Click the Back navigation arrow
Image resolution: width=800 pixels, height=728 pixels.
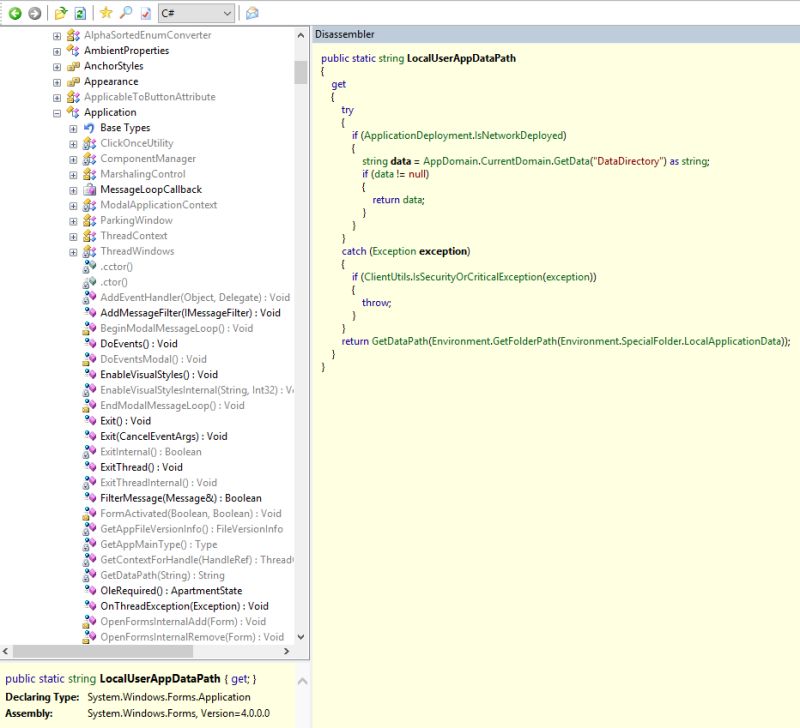pos(16,13)
